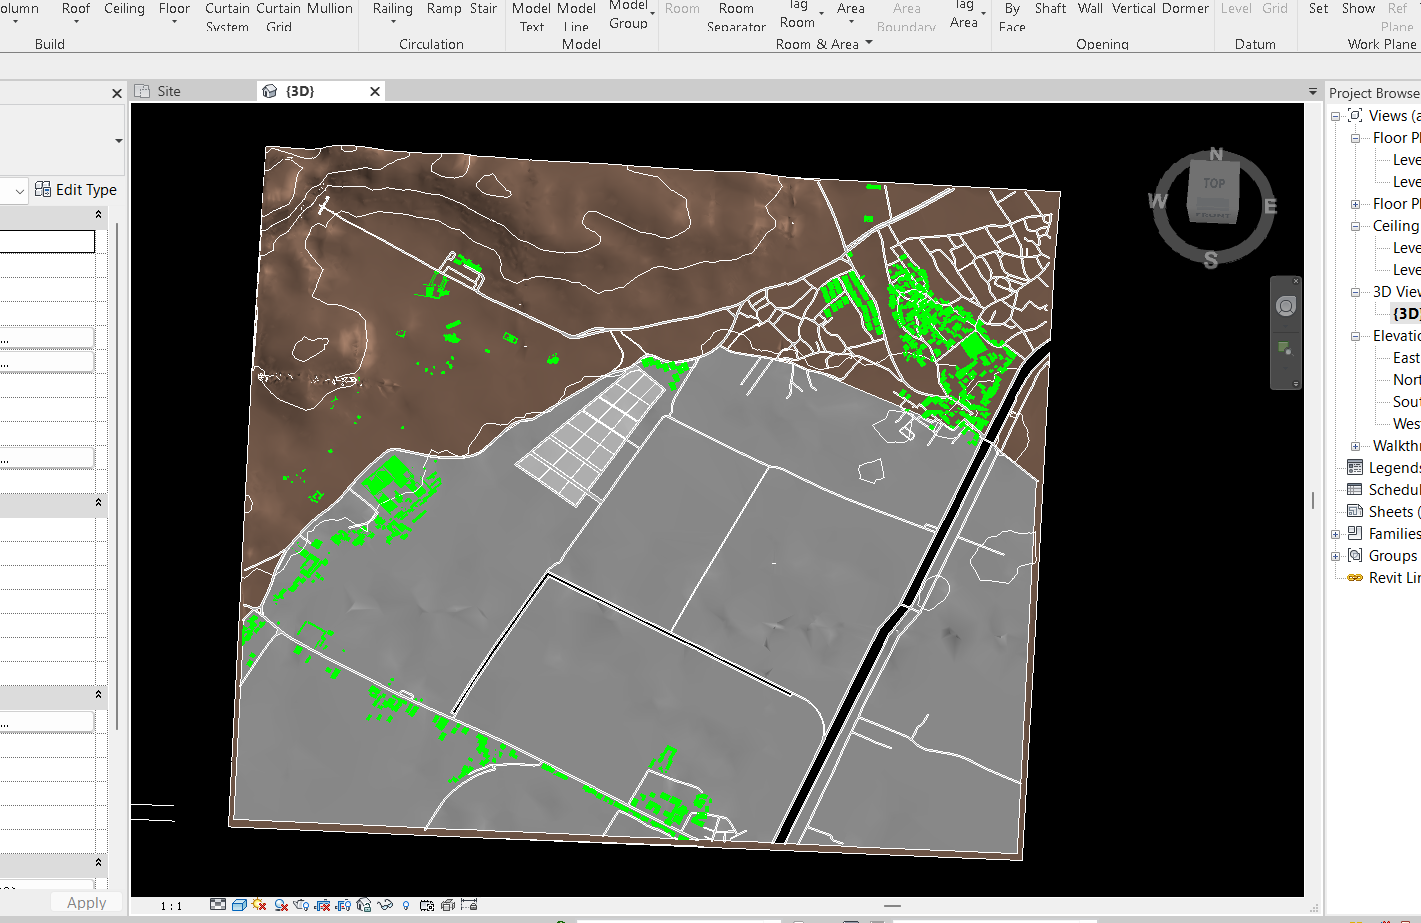Expand the Families node in Project Browser

pyautogui.click(x=1337, y=533)
